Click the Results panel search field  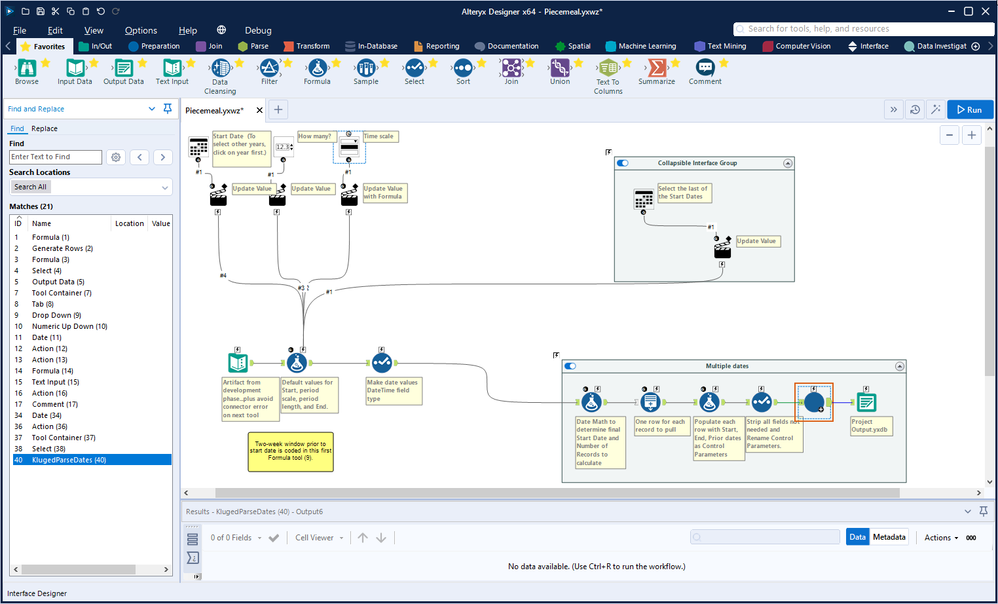coord(765,537)
